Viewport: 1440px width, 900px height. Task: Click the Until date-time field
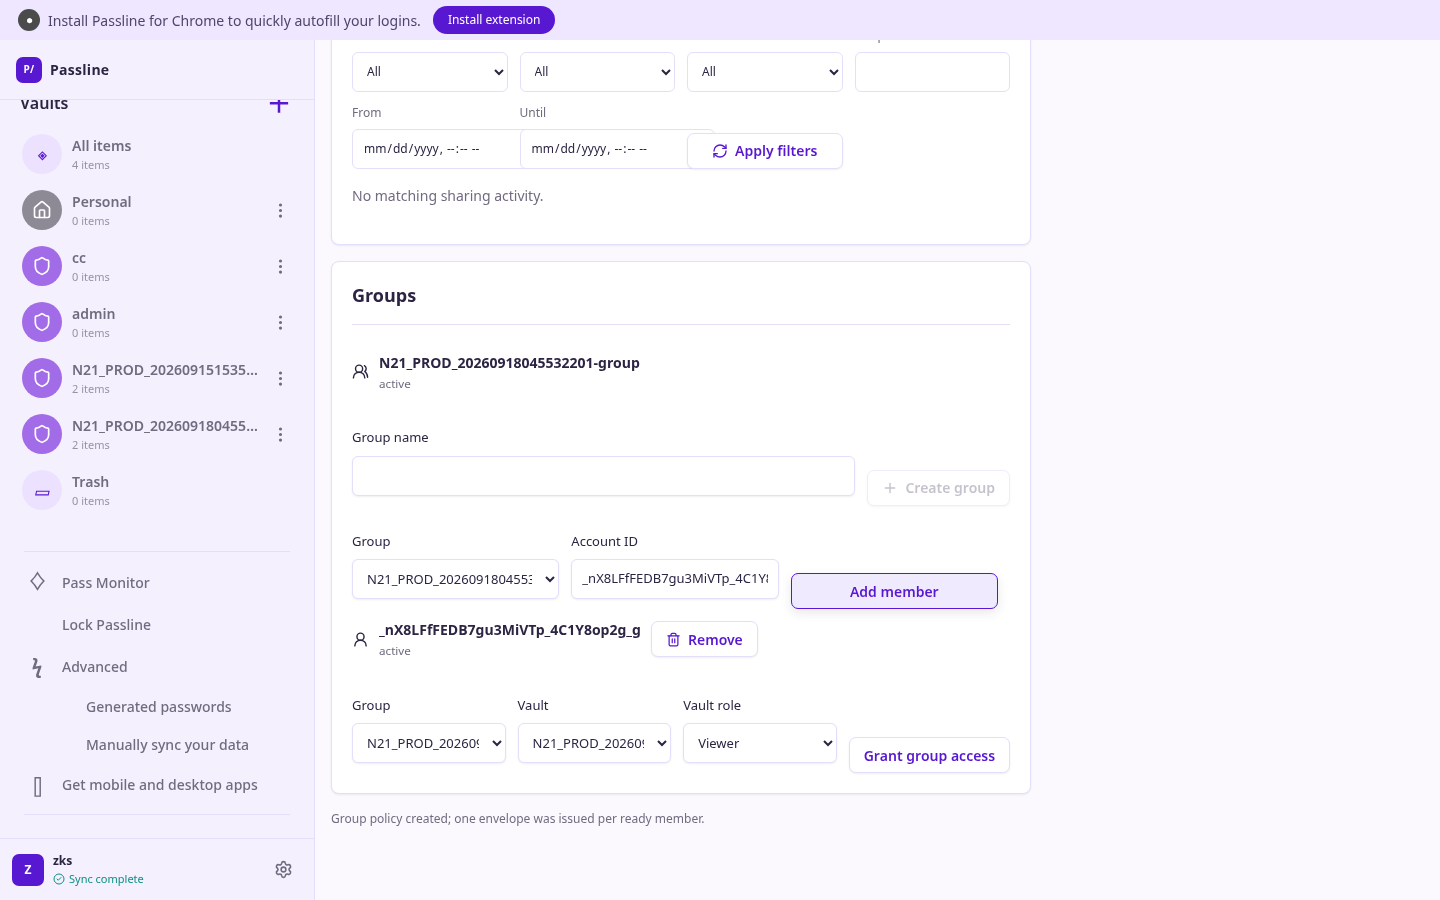point(604,149)
